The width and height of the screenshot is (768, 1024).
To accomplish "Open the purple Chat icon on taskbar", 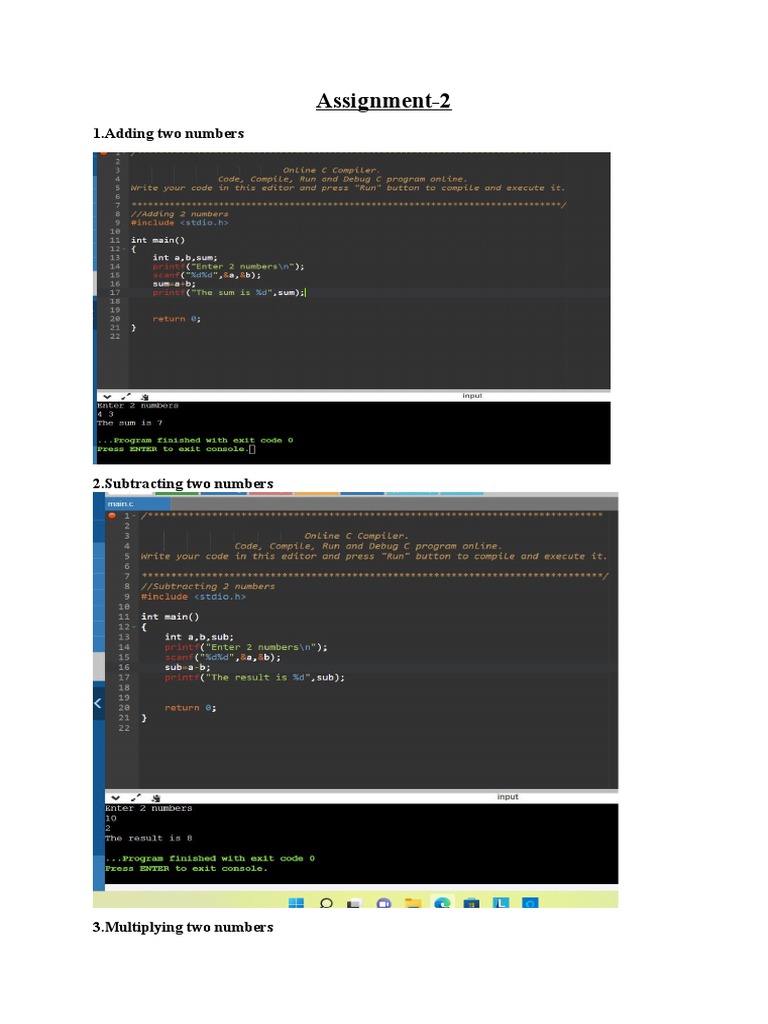I will point(384,903).
